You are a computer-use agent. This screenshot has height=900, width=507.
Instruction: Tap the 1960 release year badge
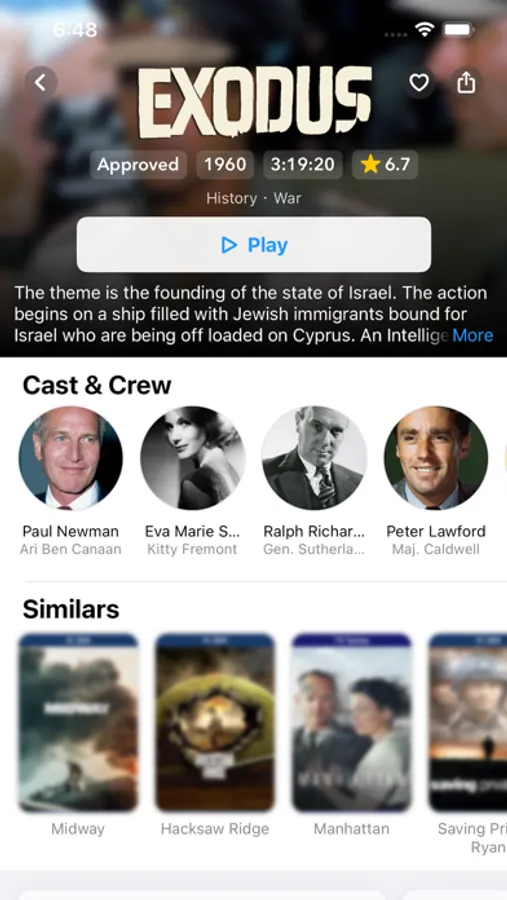coord(225,165)
